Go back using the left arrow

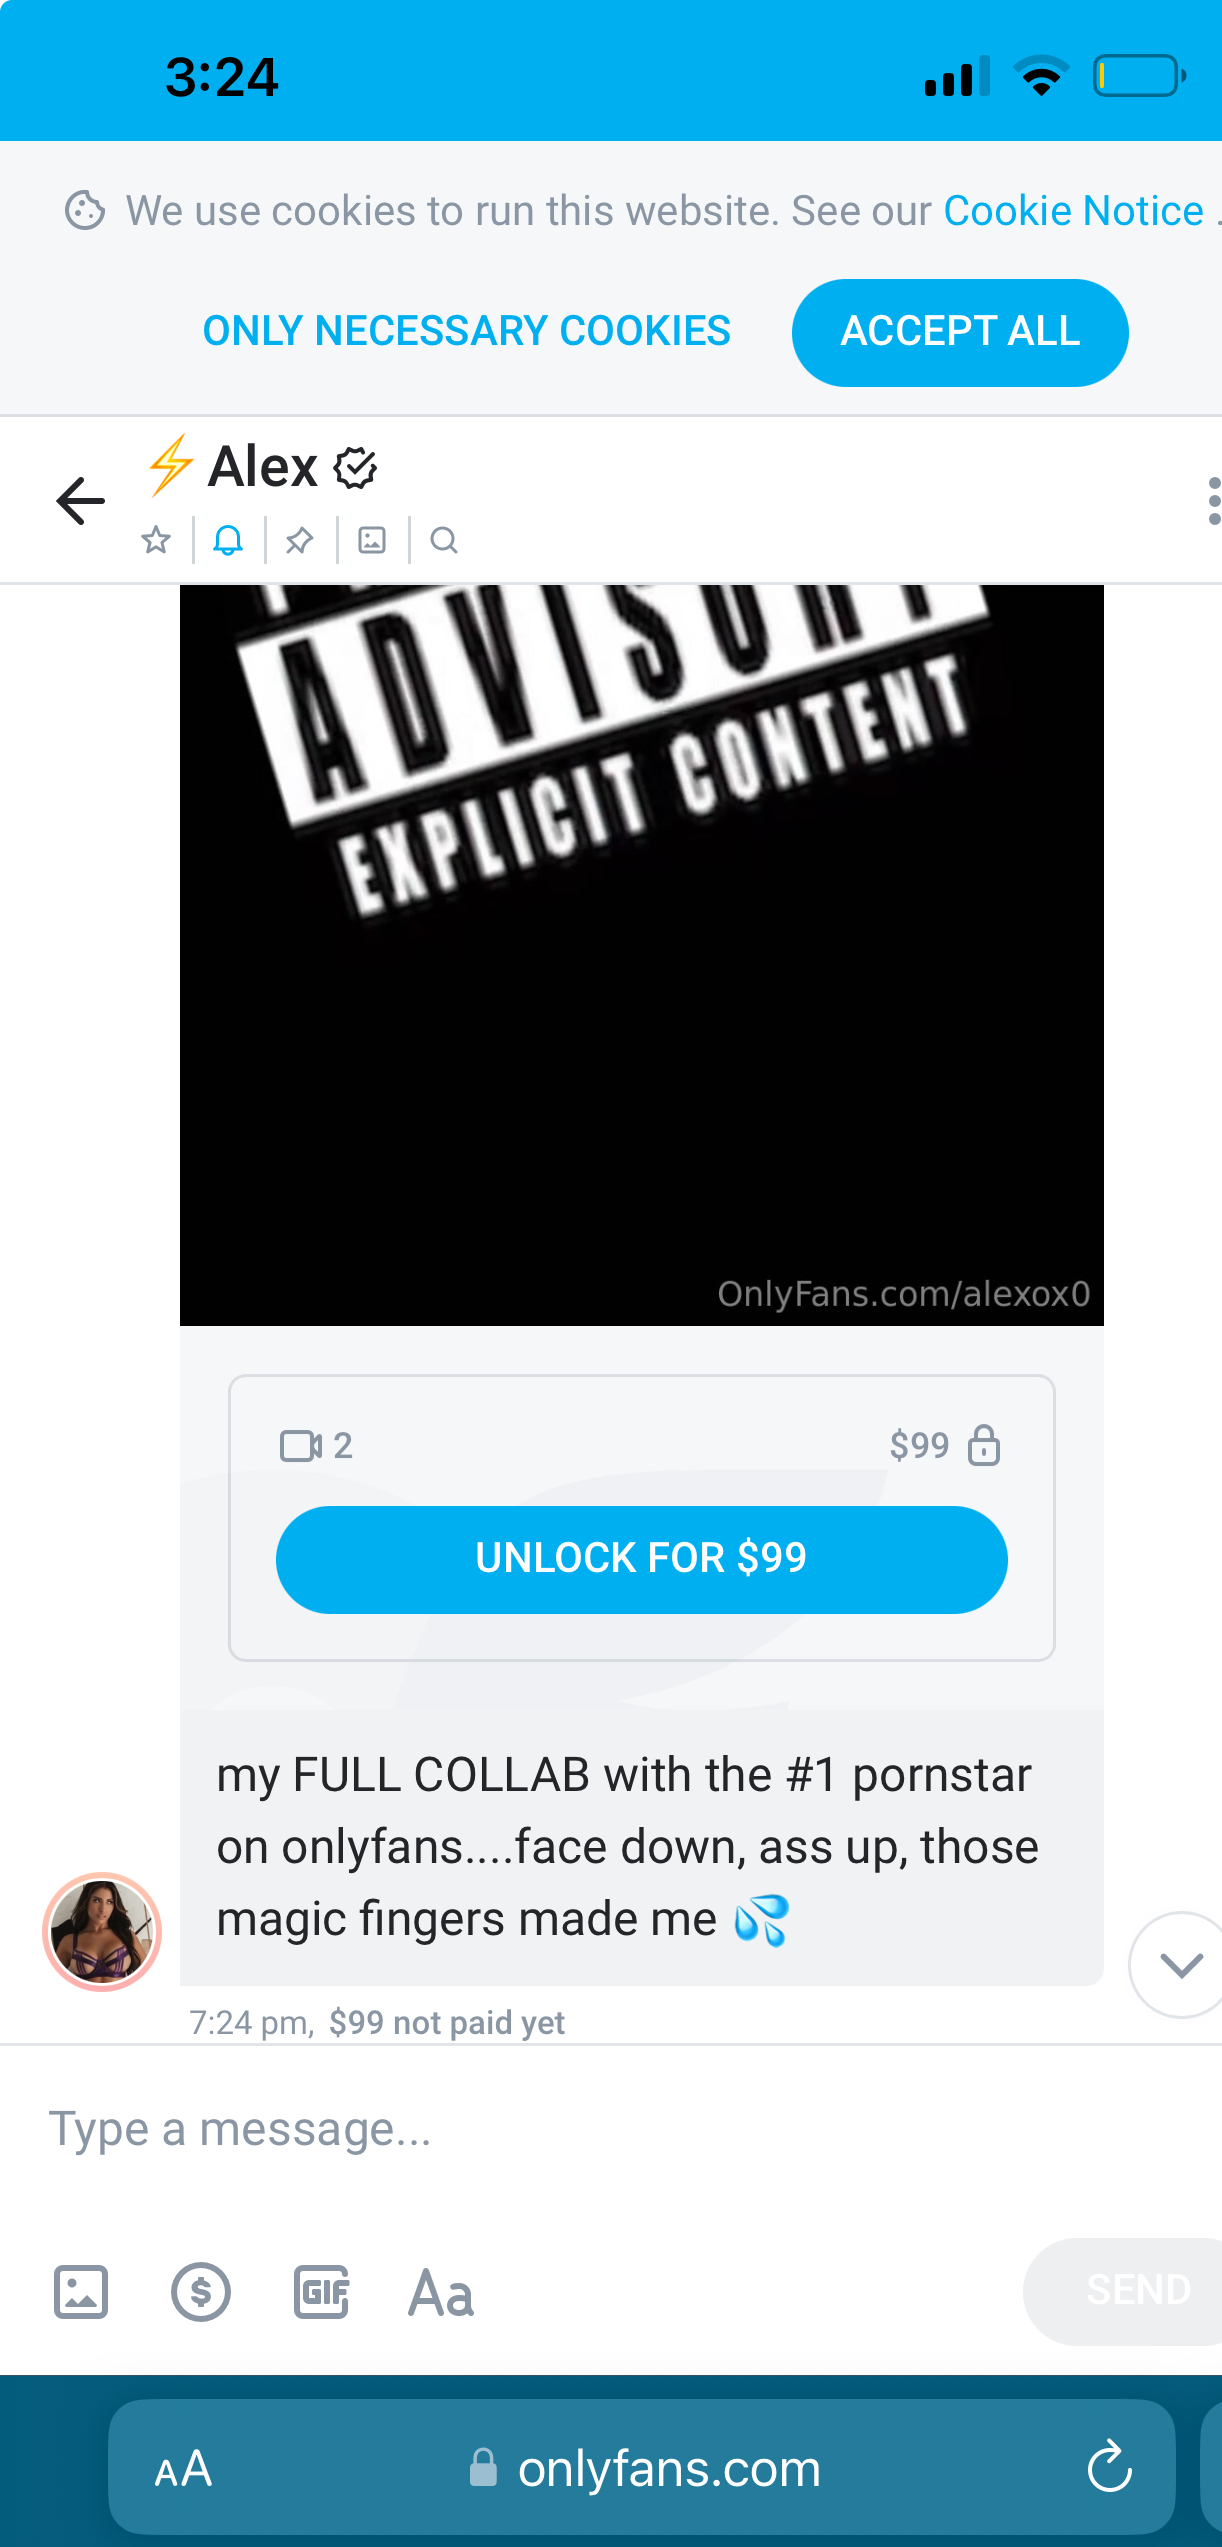[81, 500]
